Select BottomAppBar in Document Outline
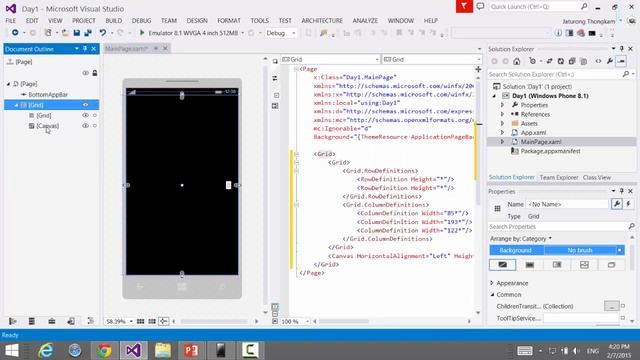640x360 pixels. (48, 94)
